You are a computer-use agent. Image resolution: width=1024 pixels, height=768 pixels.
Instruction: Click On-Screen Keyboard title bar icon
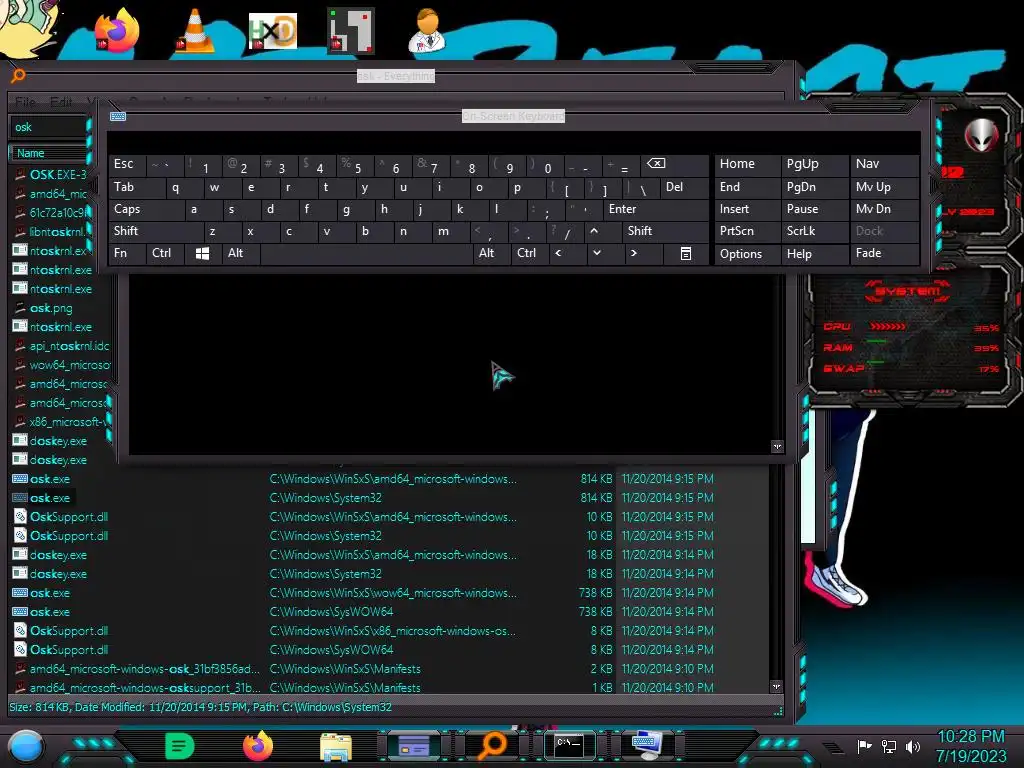point(118,116)
